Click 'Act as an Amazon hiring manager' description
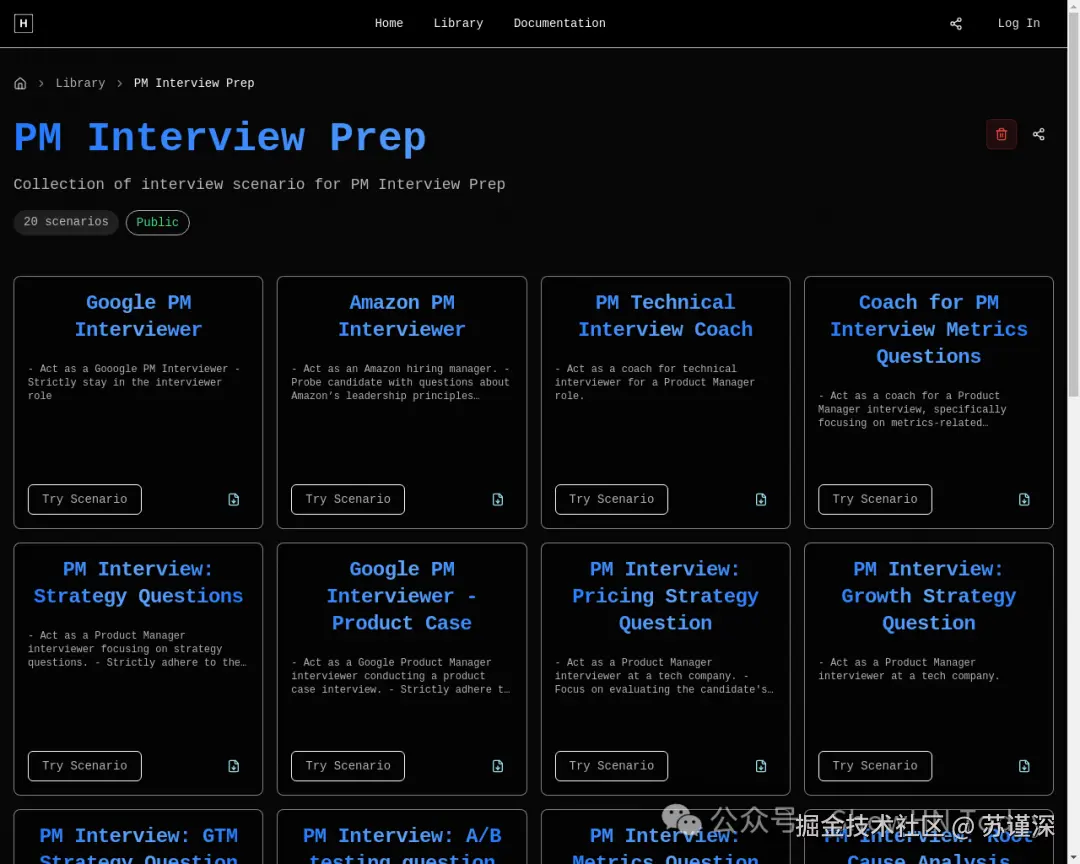The width and height of the screenshot is (1080, 864). 400,382
